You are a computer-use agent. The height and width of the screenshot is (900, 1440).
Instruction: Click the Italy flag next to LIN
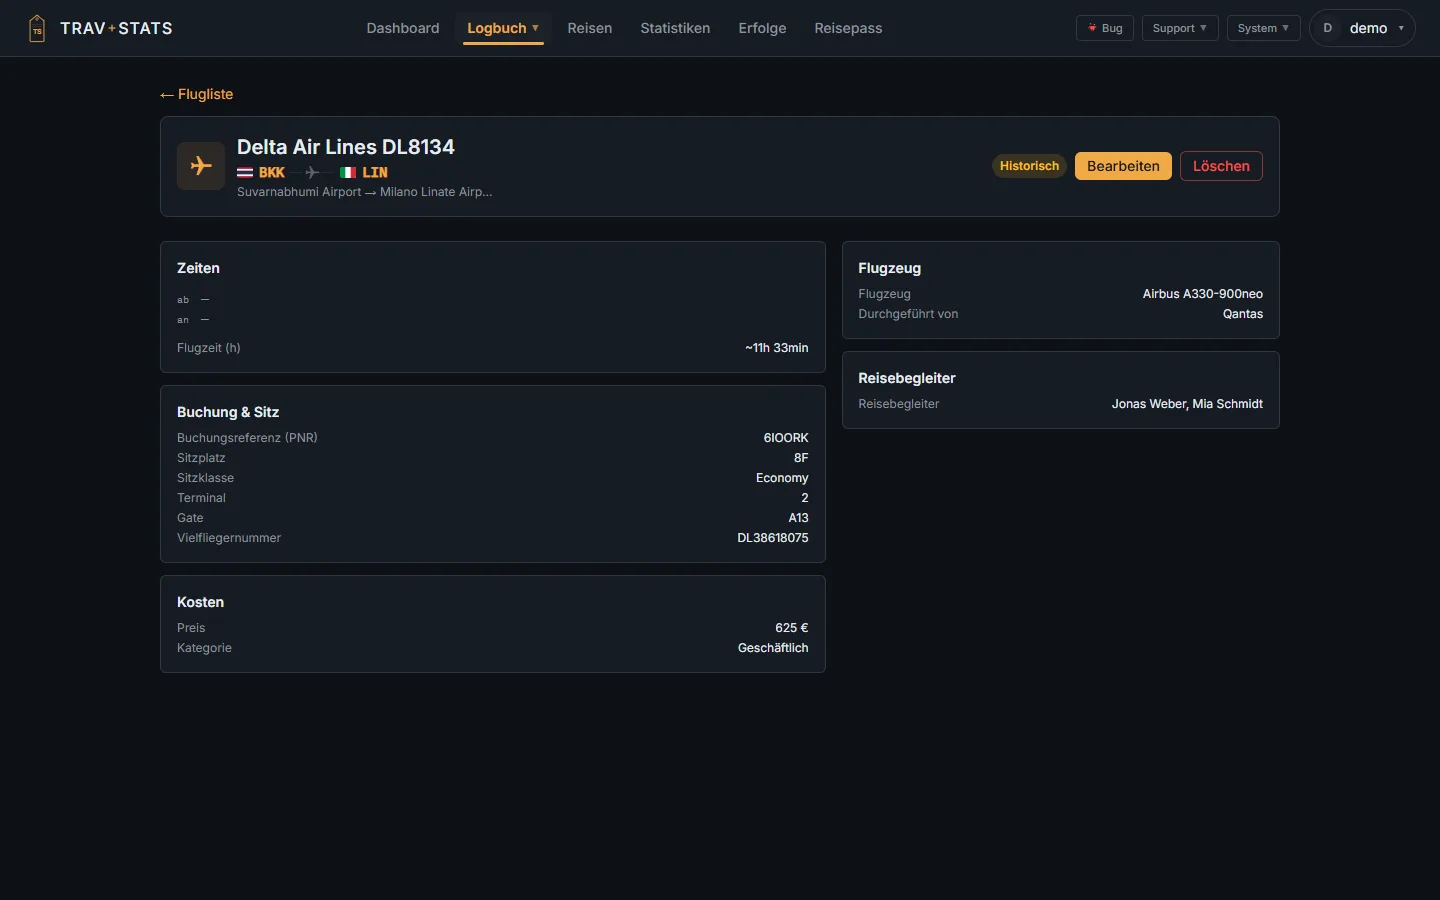(x=348, y=173)
